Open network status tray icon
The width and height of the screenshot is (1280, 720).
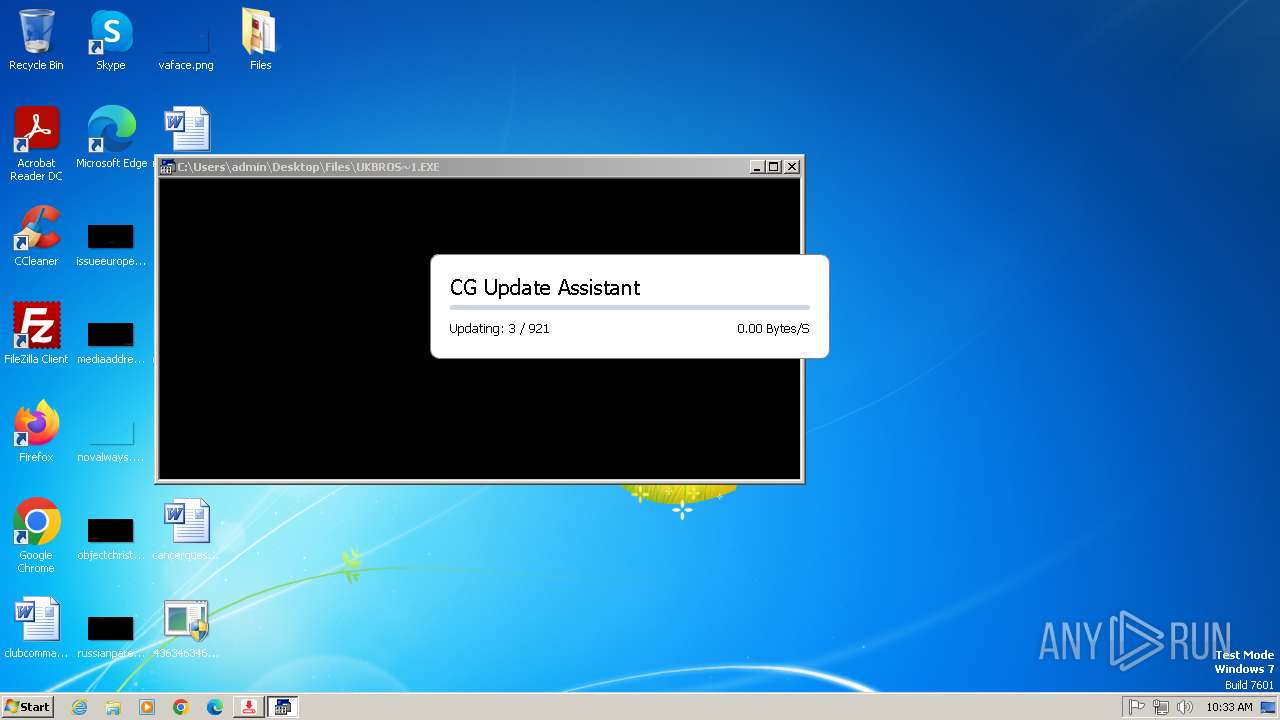point(1161,707)
